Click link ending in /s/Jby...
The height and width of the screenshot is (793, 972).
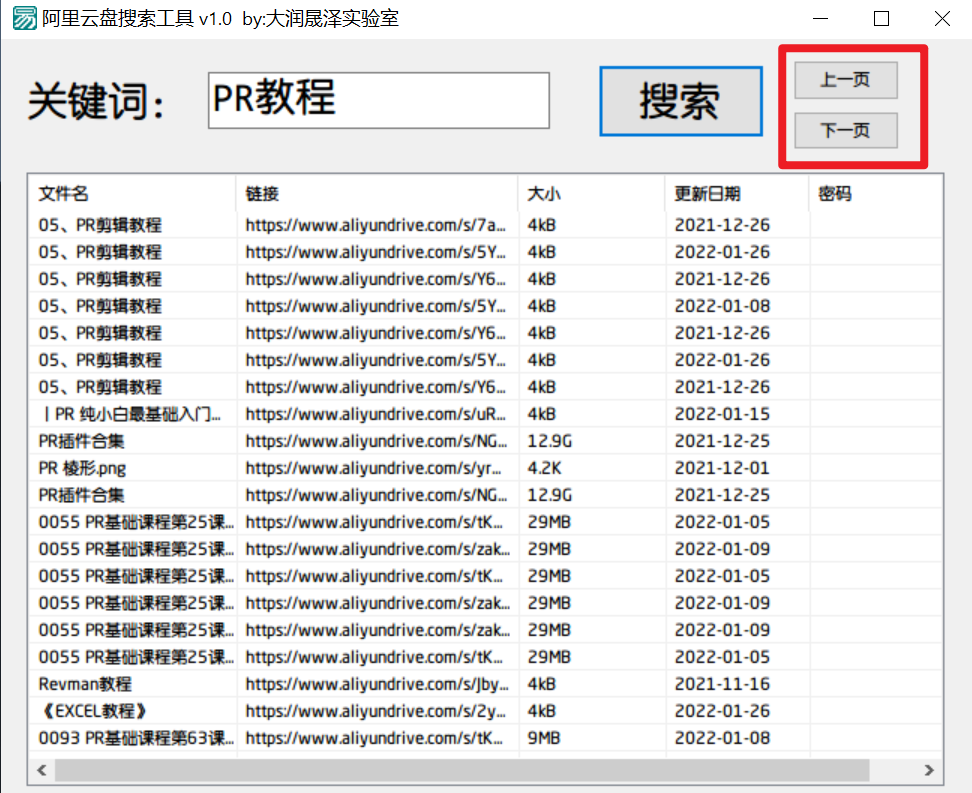pos(376,684)
